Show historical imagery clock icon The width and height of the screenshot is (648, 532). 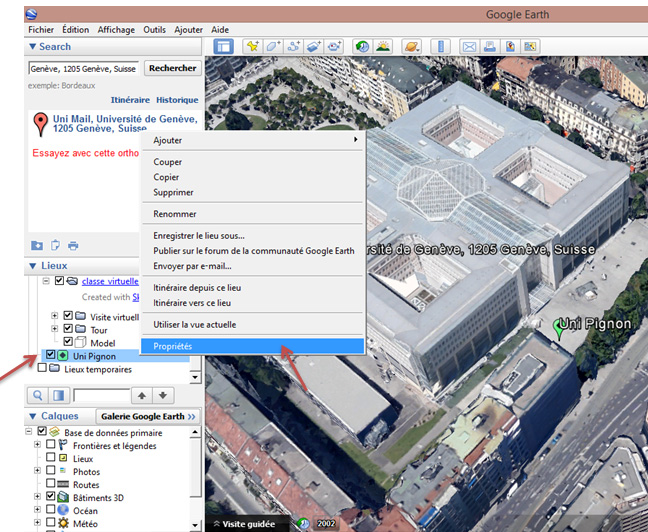[362, 47]
